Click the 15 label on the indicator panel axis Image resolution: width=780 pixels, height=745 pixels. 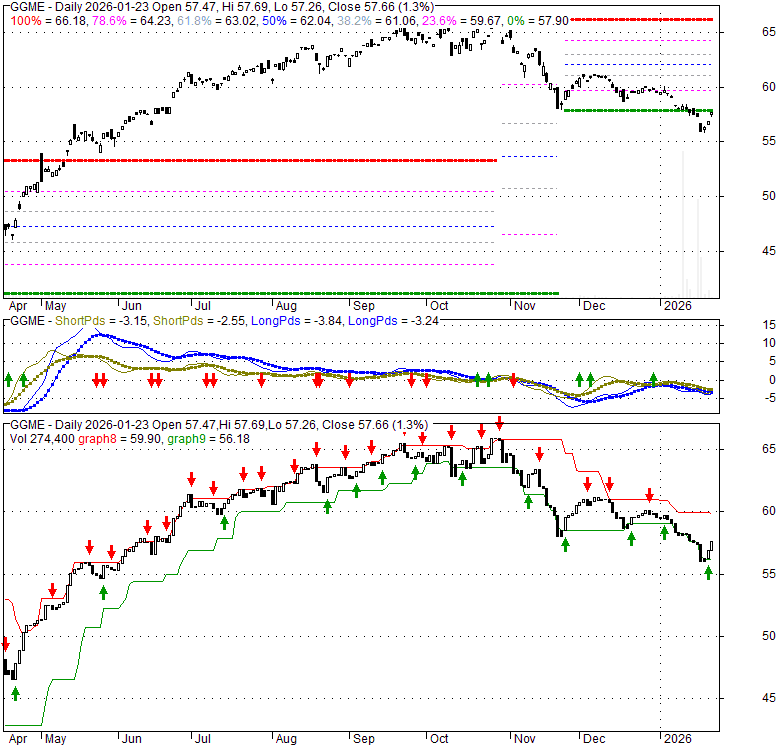(x=769, y=325)
